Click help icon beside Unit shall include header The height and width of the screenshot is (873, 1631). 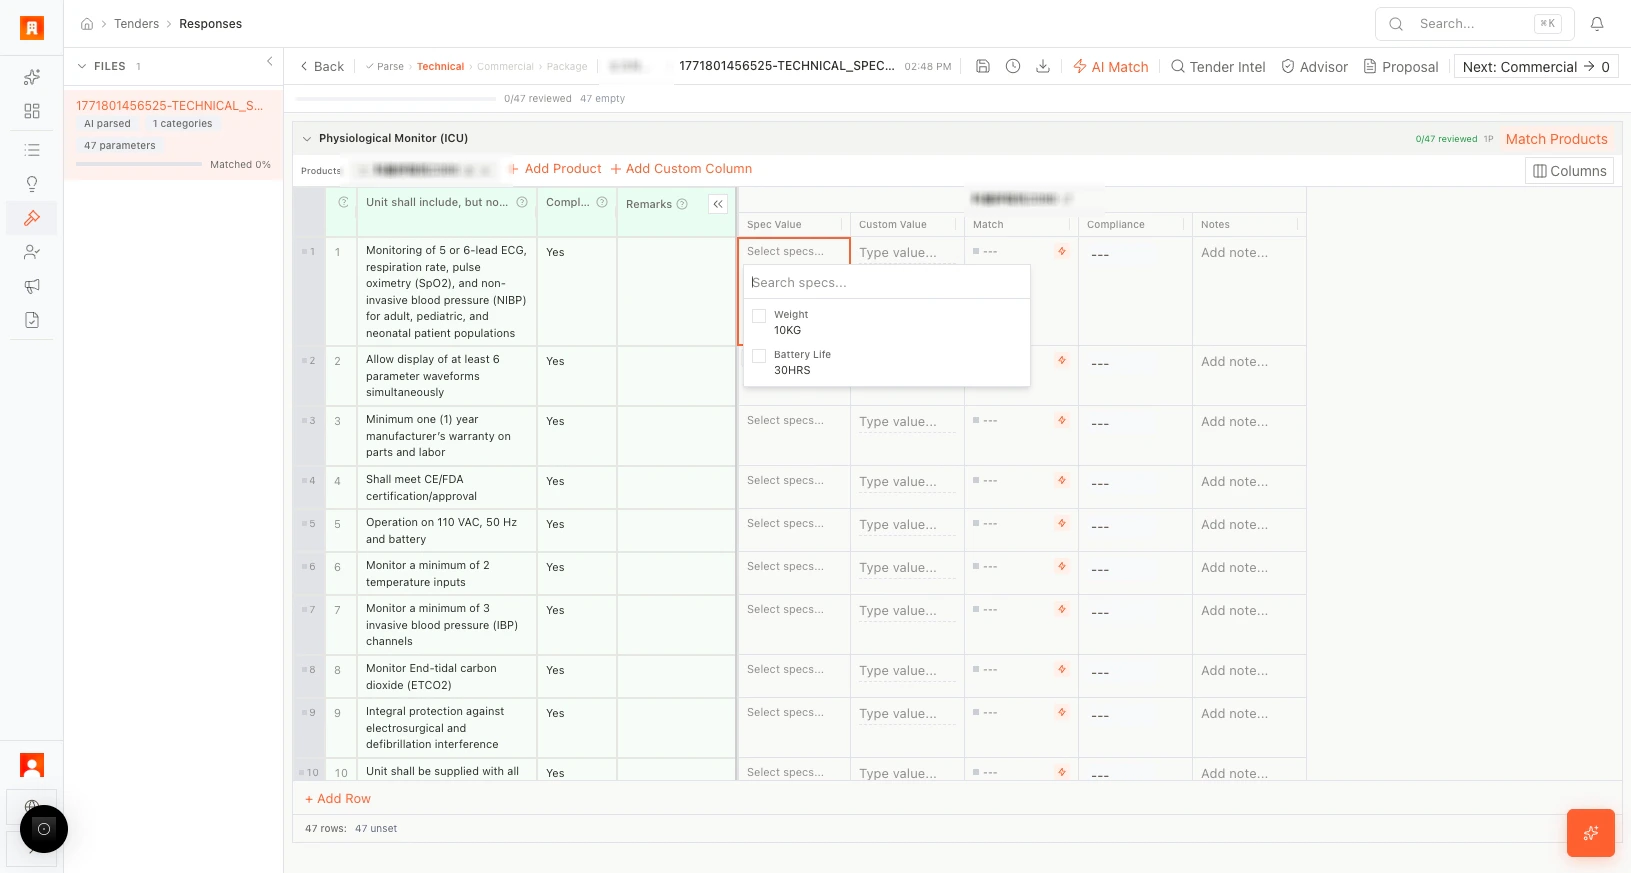(522, 202)
